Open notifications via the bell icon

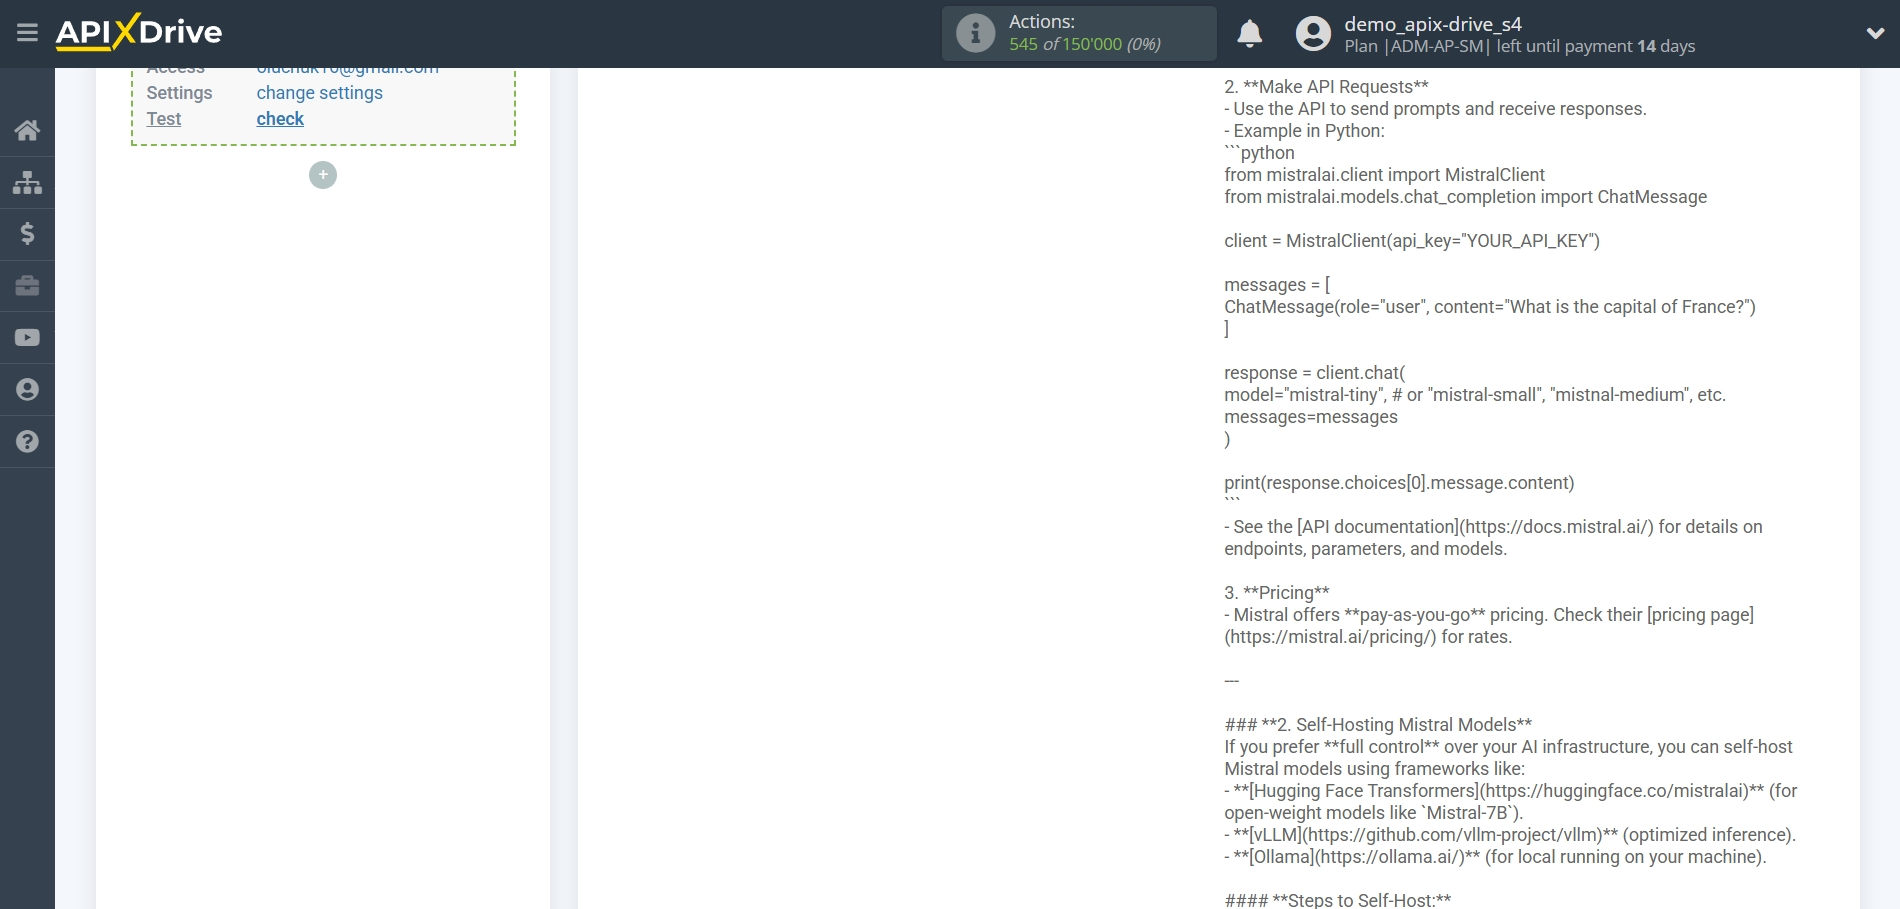[1248, 33]
